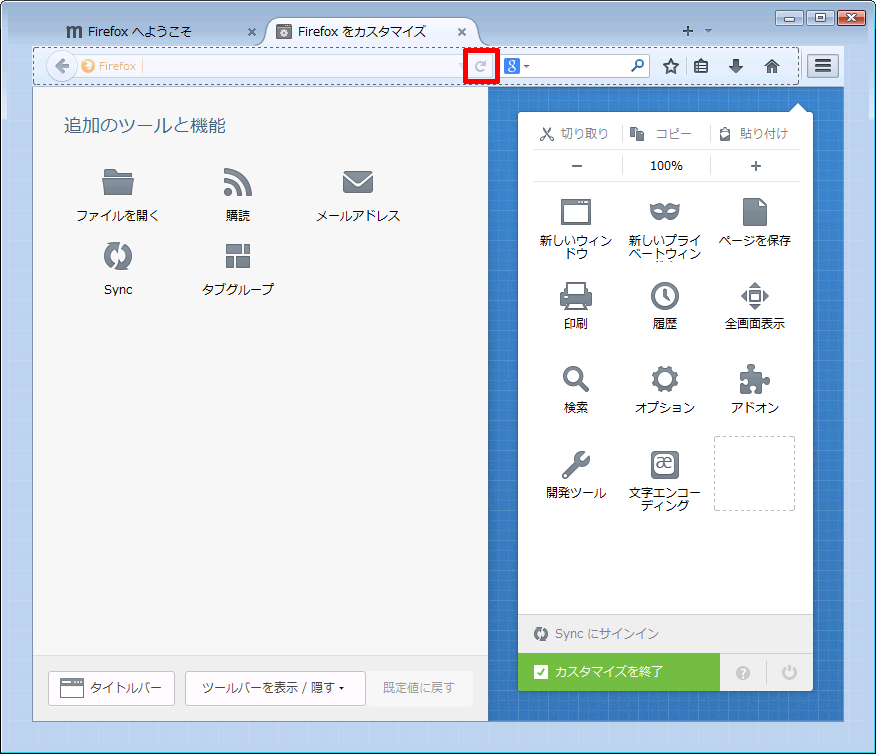The image size is (876, 754).
Task: Click the reload page icon
Action: coord(480,66)
